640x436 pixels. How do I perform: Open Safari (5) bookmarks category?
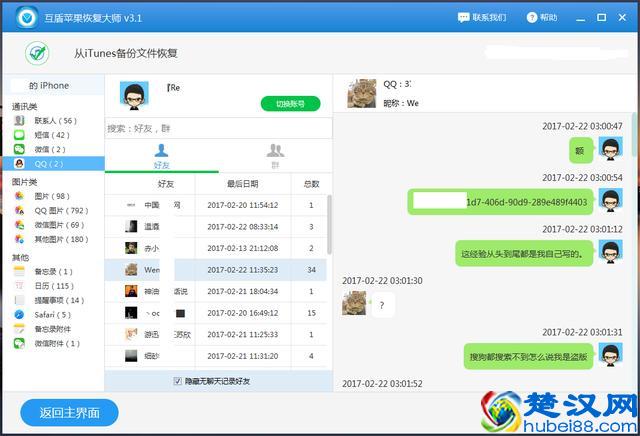[x=52, y=315]
